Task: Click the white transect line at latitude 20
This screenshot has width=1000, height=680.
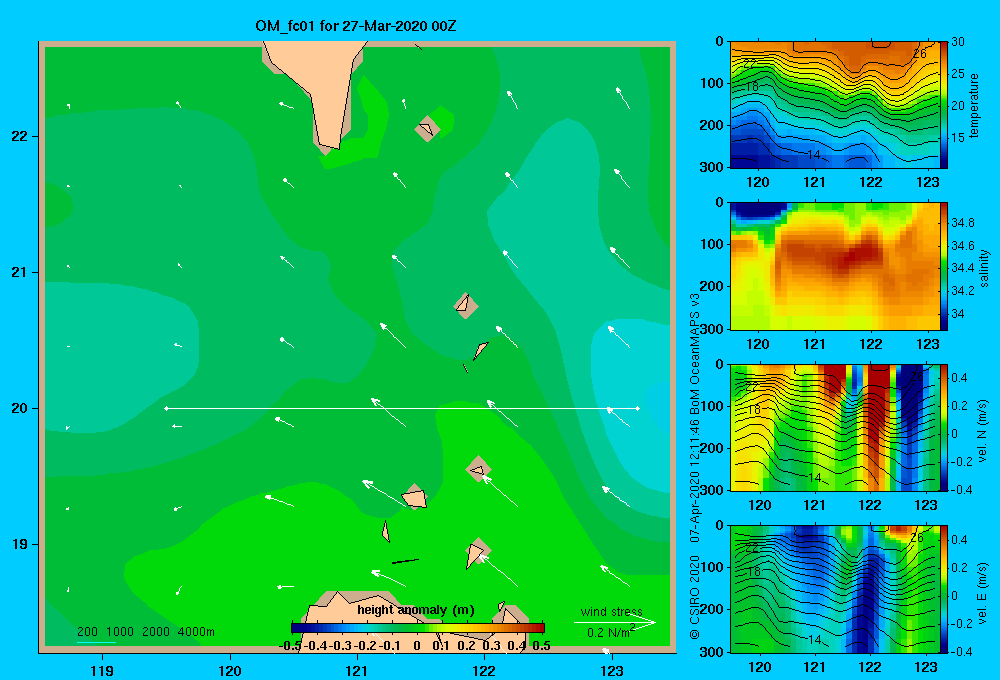Action: [x=402, y=408]
